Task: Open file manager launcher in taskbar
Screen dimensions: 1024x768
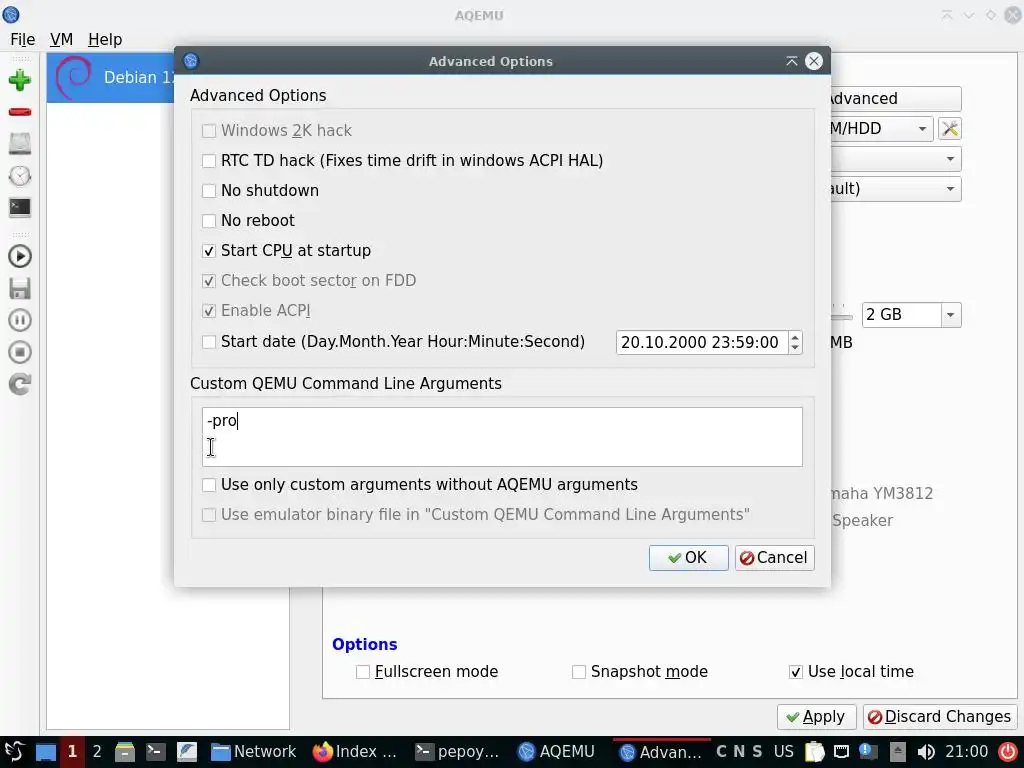Action: pos(124,752)
